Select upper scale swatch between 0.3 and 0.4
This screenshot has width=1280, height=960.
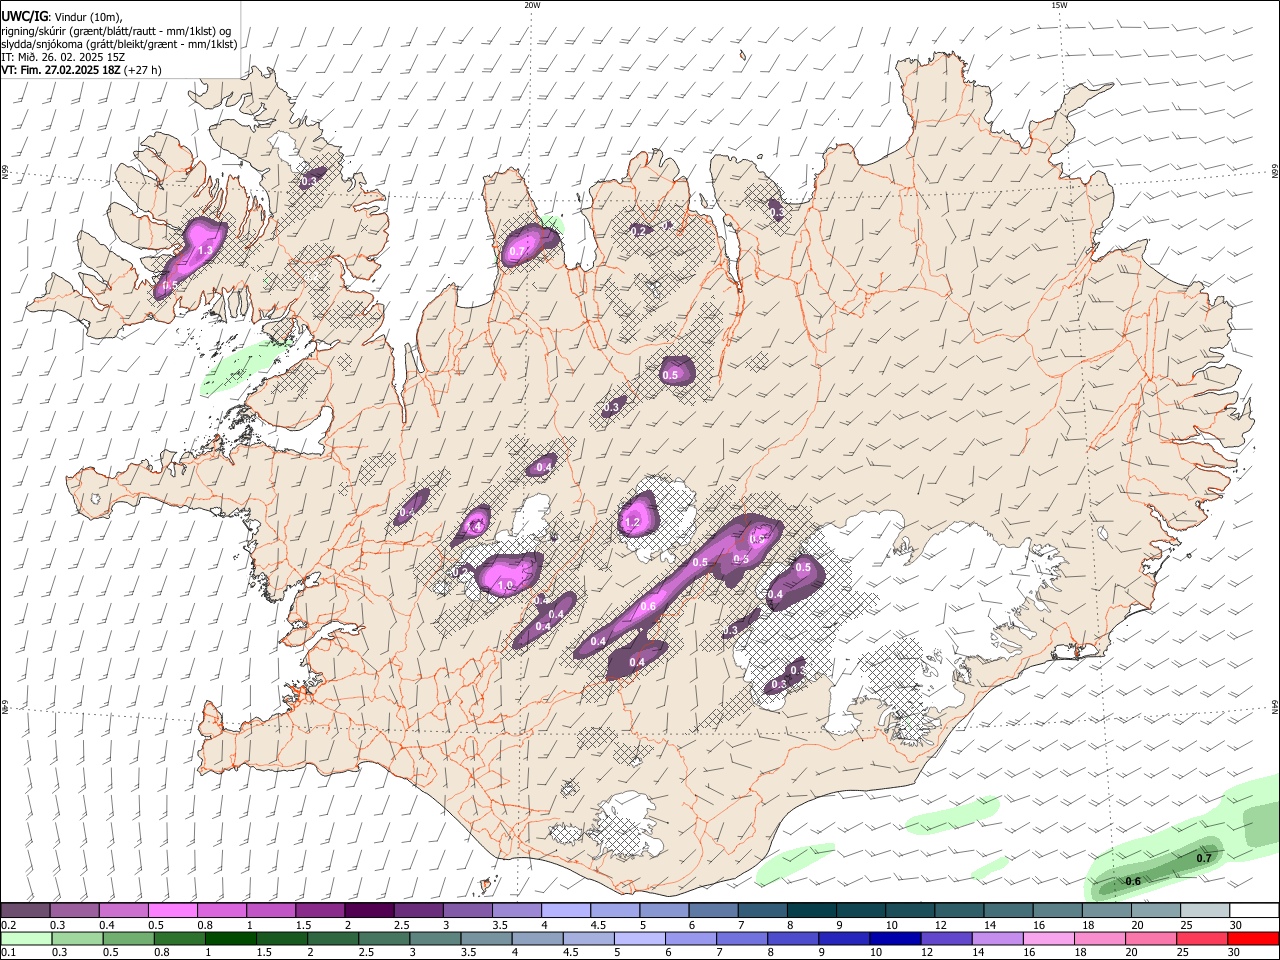(74, 911)
